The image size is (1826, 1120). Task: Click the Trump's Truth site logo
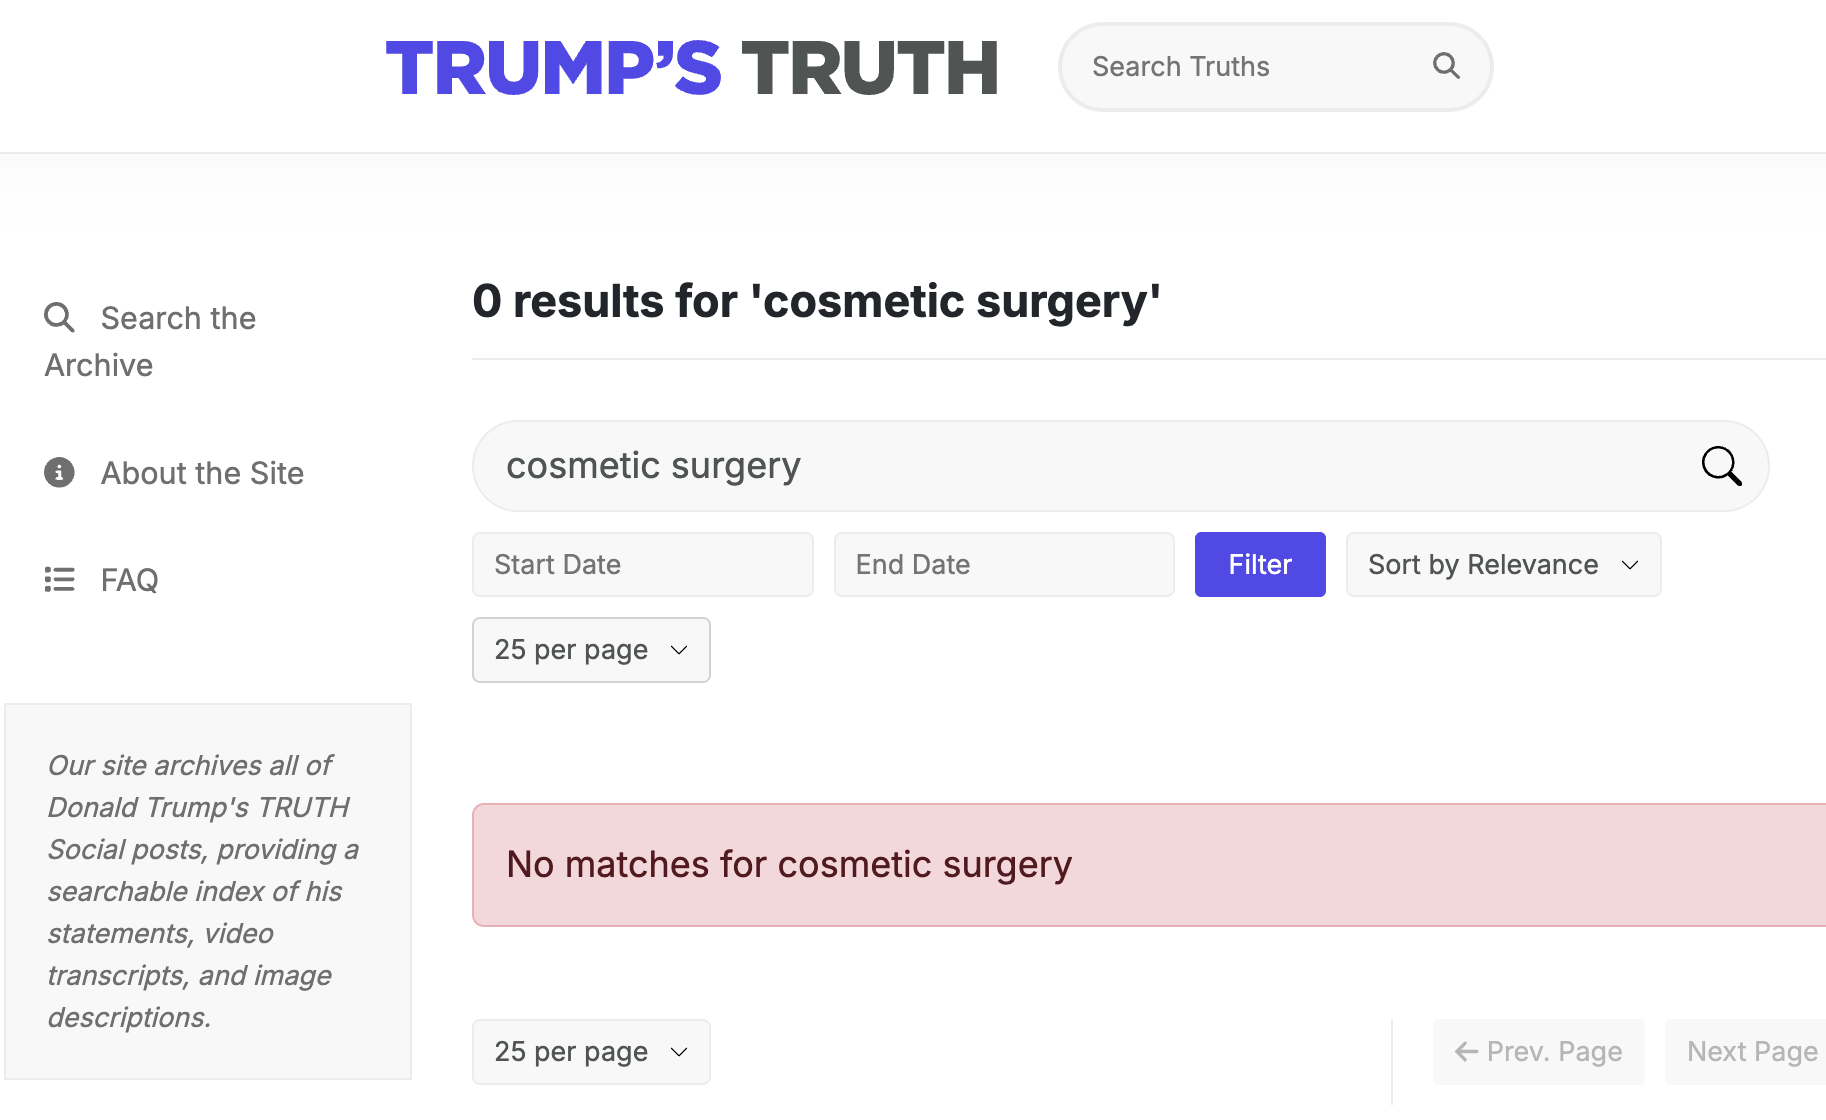pyautogui.click(x=692, y=68)
